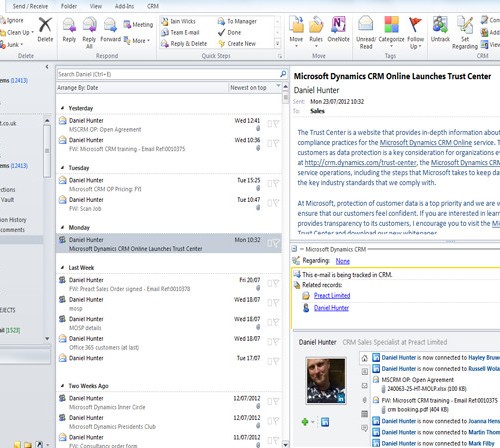Click in the Search Daniel input field
The height and width of the screenshot is (448, 500).
point(167,74)
